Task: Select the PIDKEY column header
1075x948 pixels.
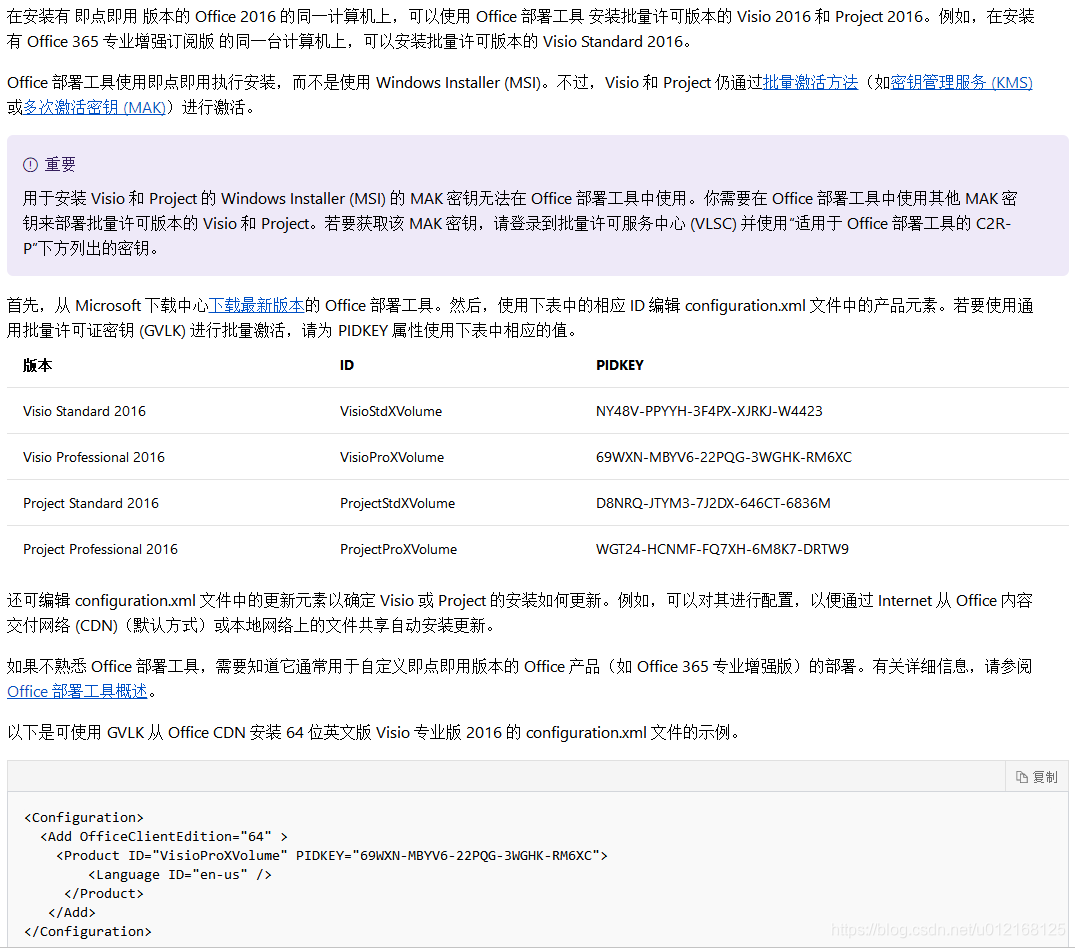Action: [620, 365]
